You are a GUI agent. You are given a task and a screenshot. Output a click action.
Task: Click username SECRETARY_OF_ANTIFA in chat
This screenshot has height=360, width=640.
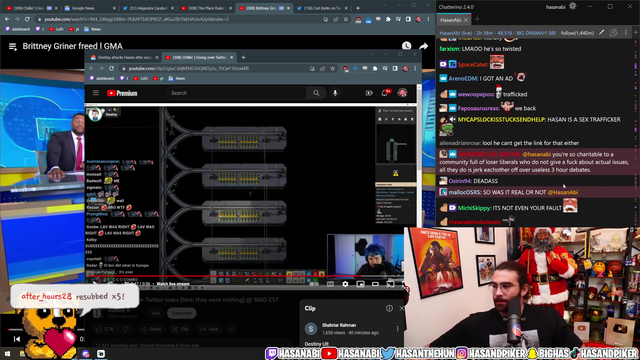[489, 154]
